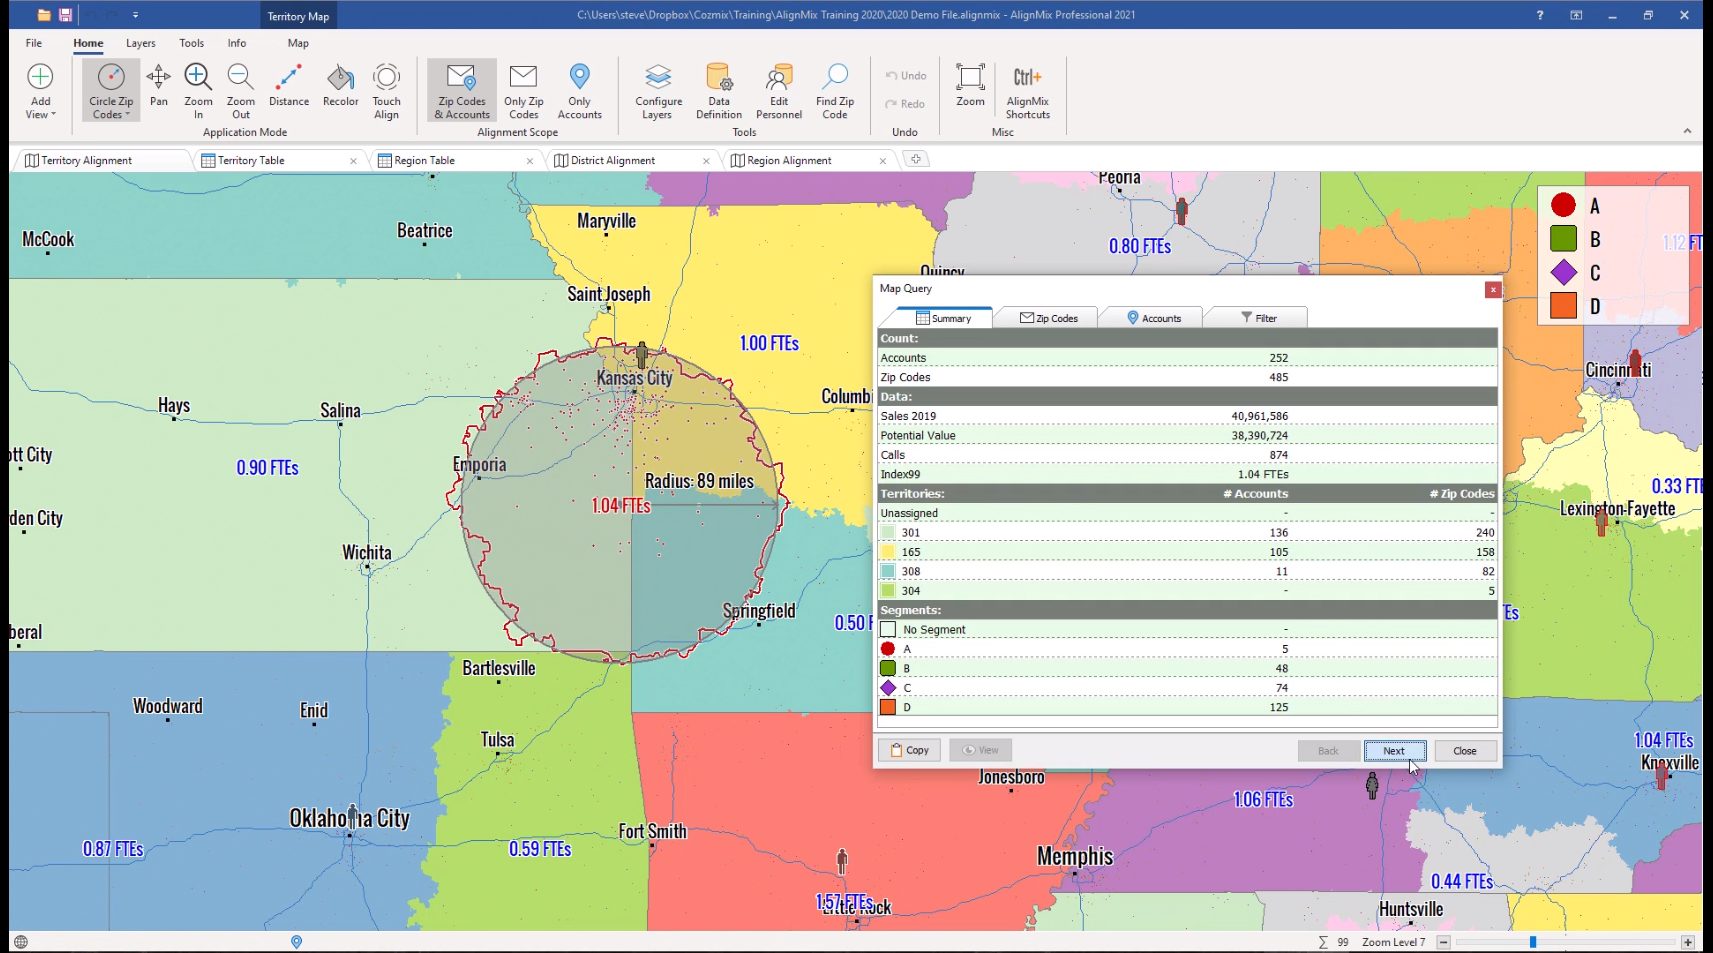Open the quick access toolbar customize arrow

(135, 15)
